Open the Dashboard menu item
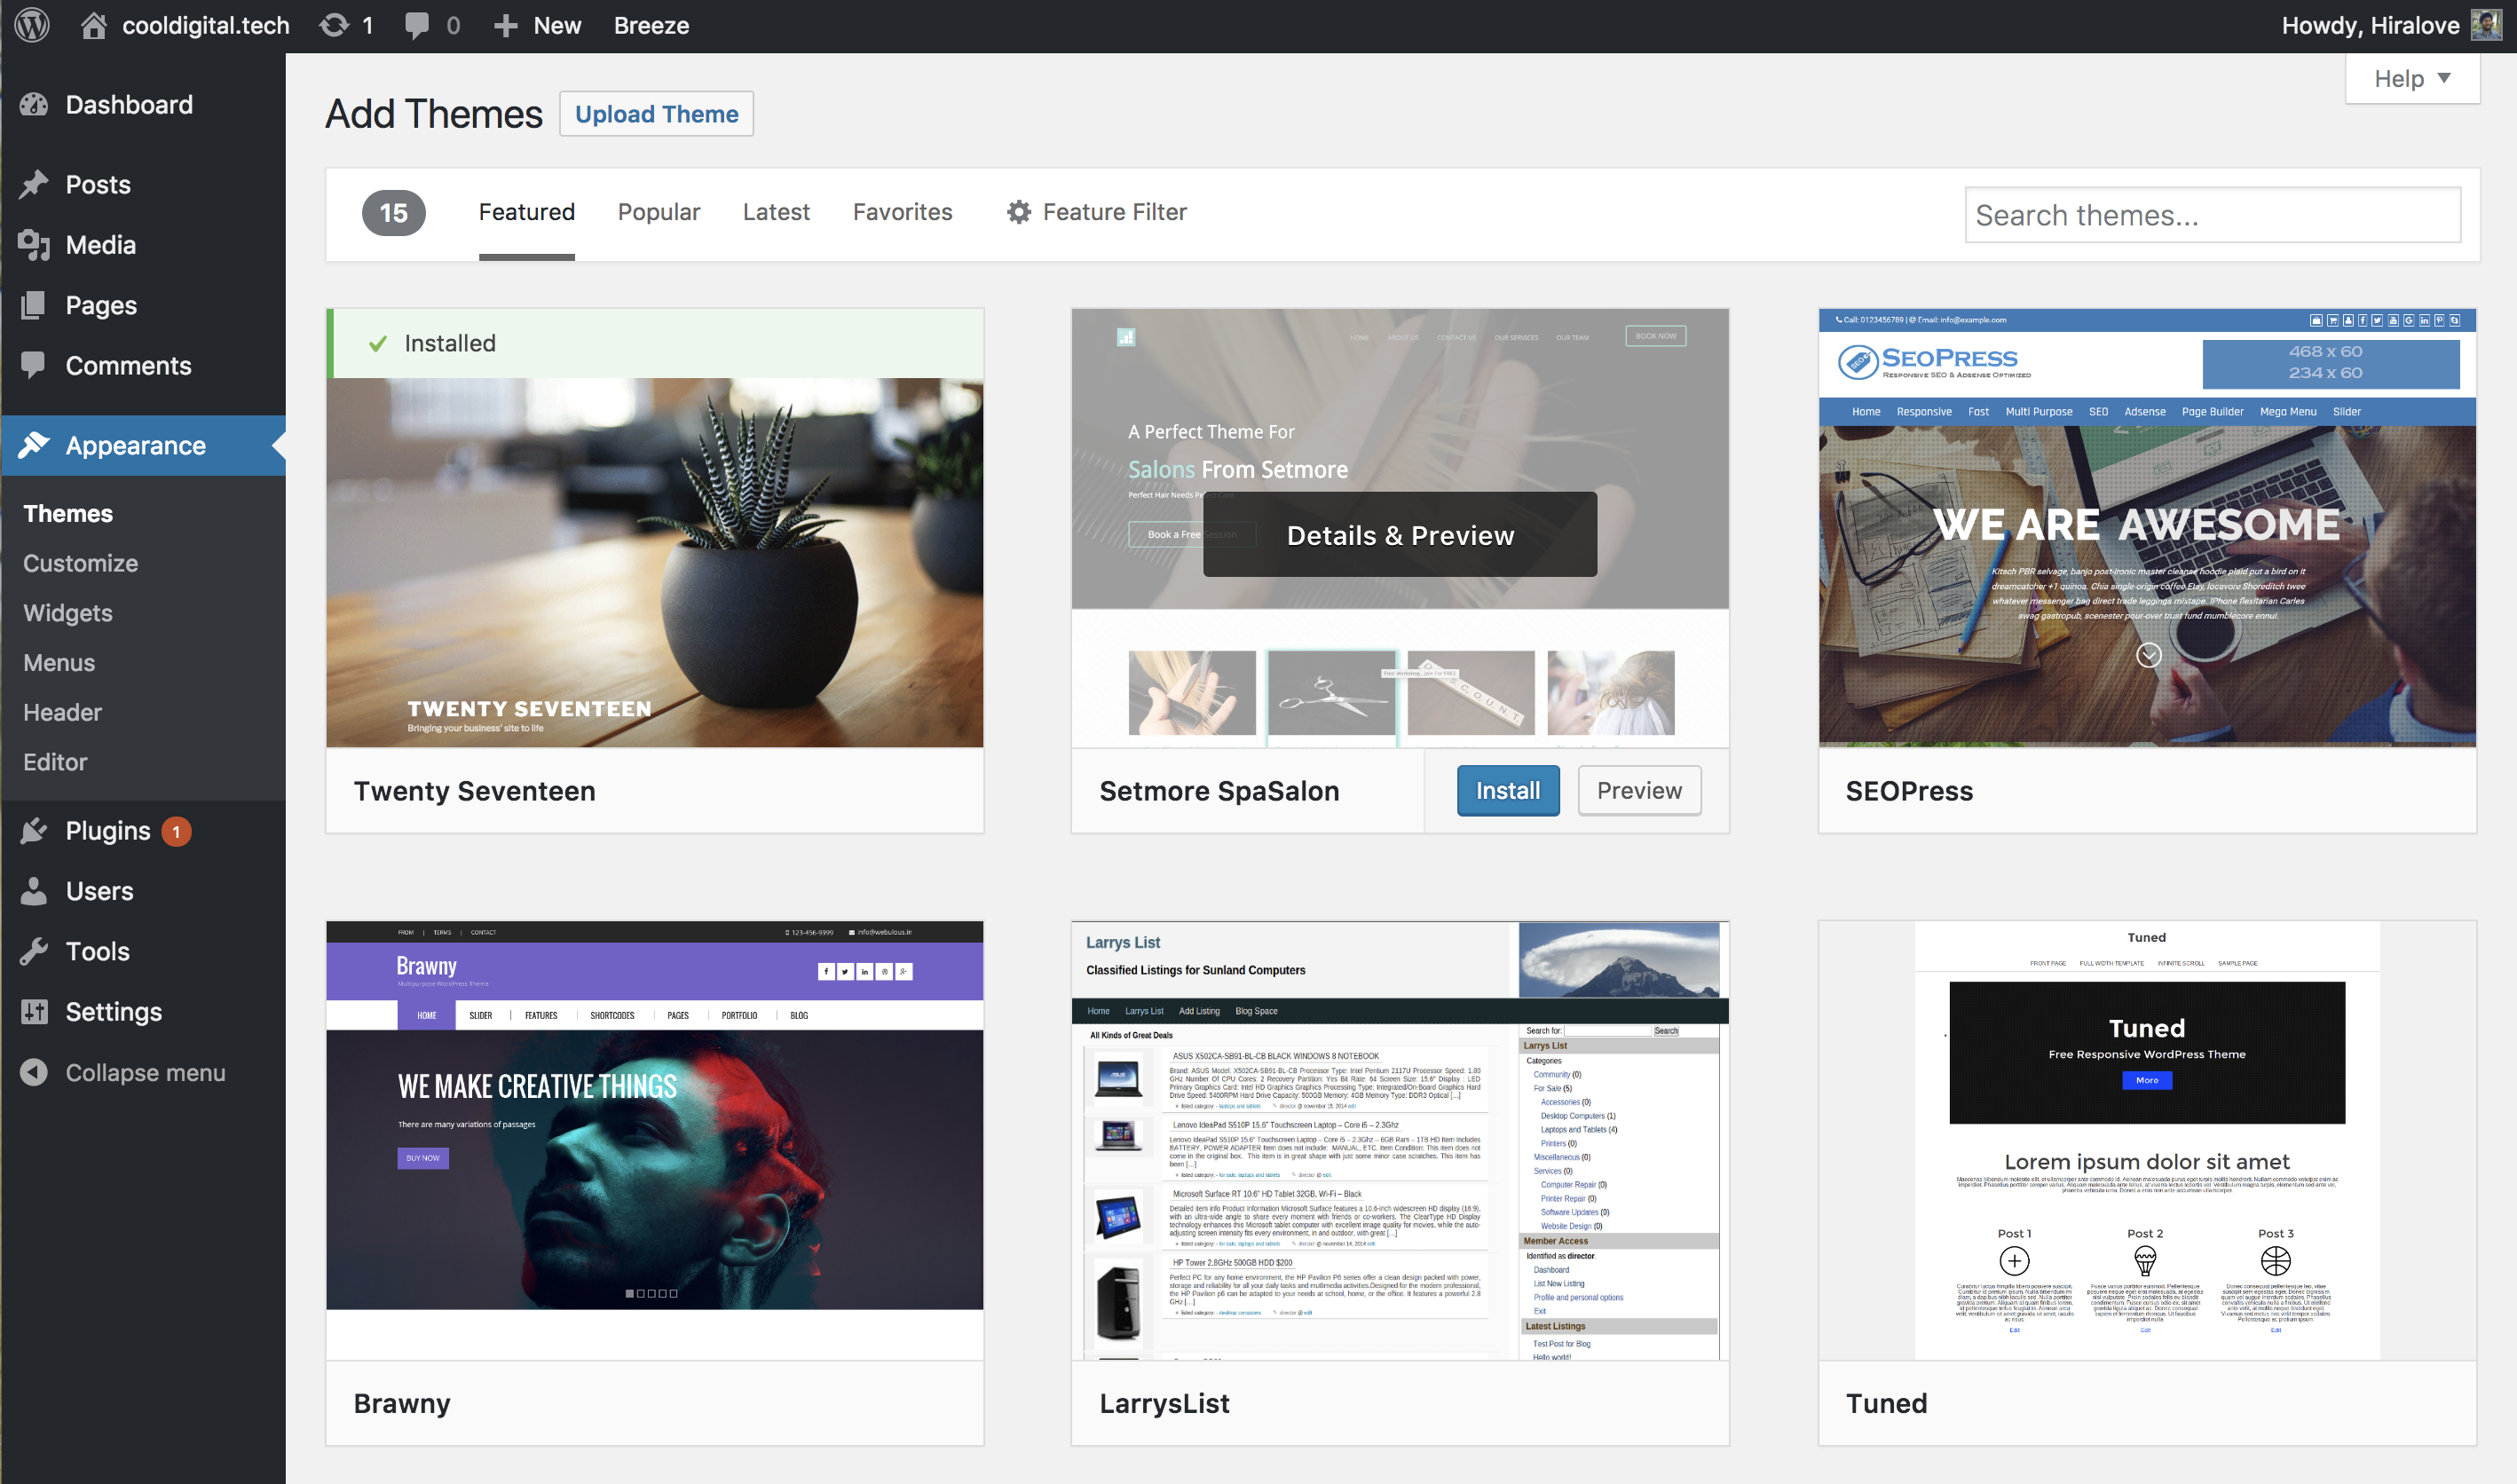Screen dimensions: 2517x1484 143,105
